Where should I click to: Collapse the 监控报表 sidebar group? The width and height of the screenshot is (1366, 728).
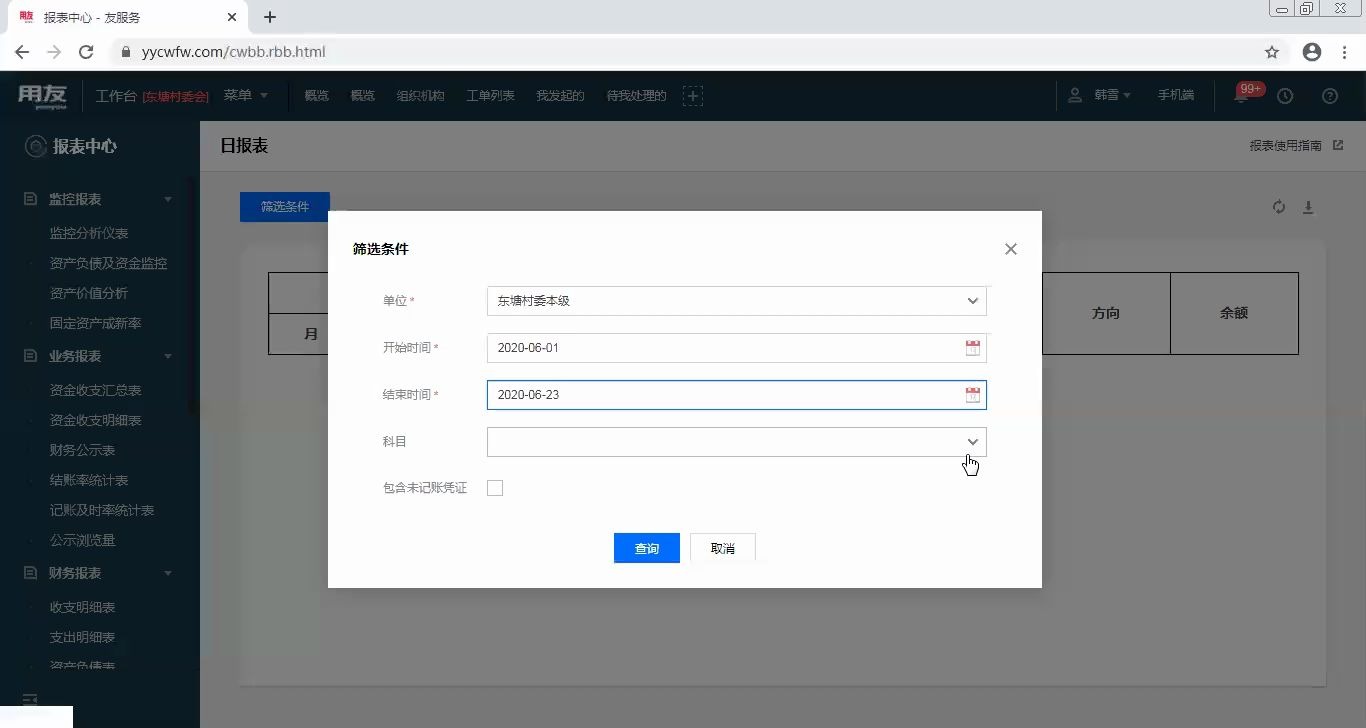coord(168,200)
